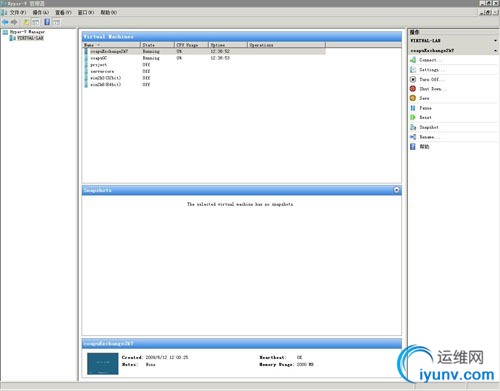Image resolution: width=500 pixels, height=391 pixels.
Task: Open the 帮助(H) menu
Action: (108, 12)
